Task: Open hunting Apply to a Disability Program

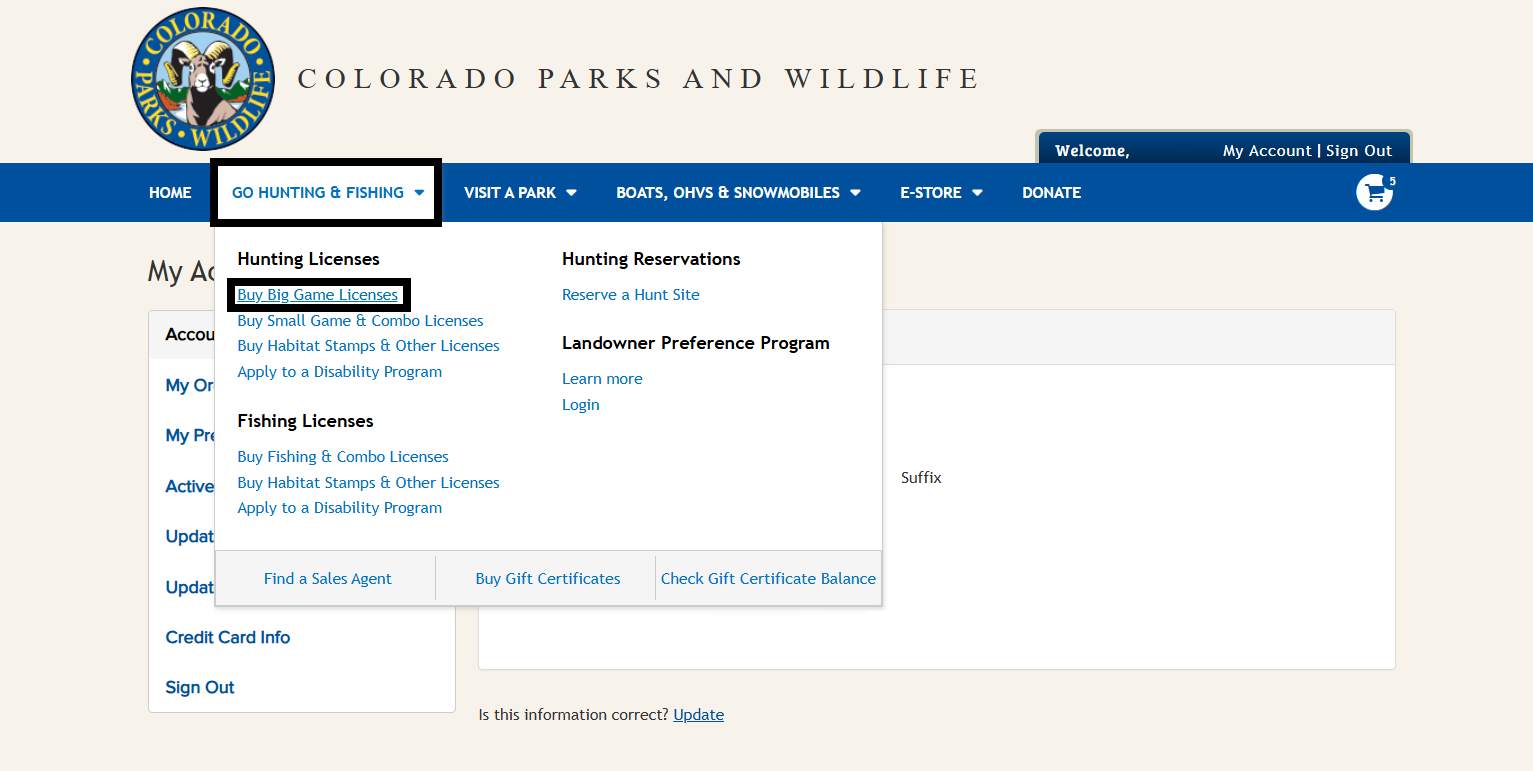Action: click(x=339, y=372)
